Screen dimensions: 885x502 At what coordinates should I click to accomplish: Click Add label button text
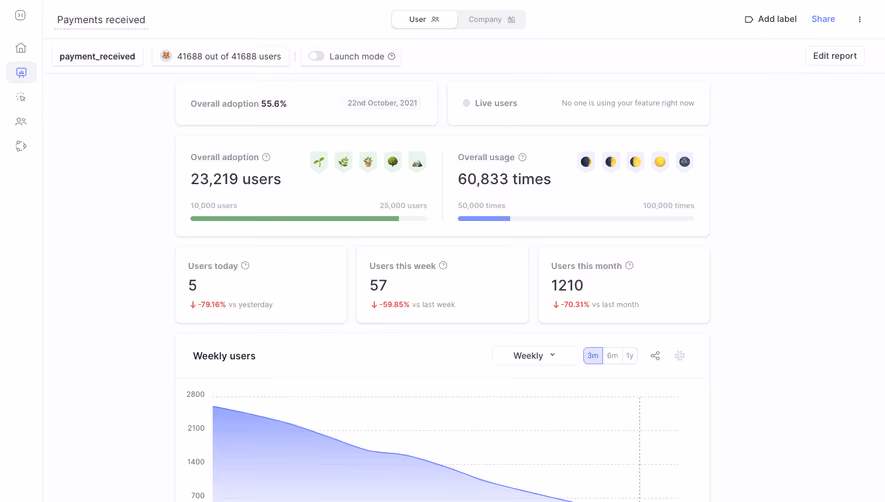777,19
